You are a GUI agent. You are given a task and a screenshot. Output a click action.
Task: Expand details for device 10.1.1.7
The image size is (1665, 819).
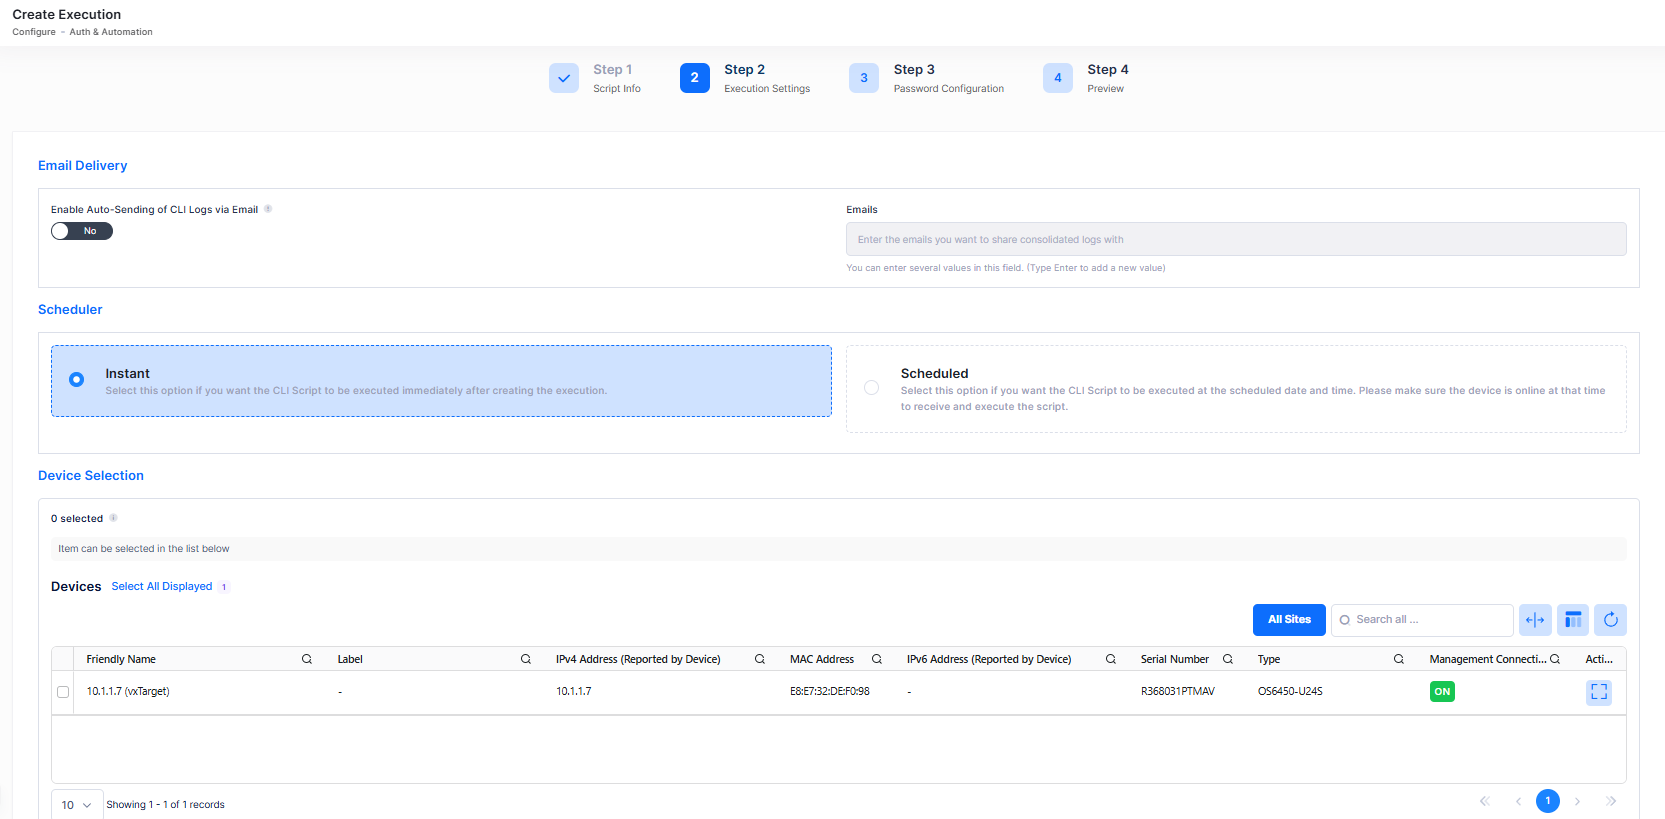[1599, 692]
